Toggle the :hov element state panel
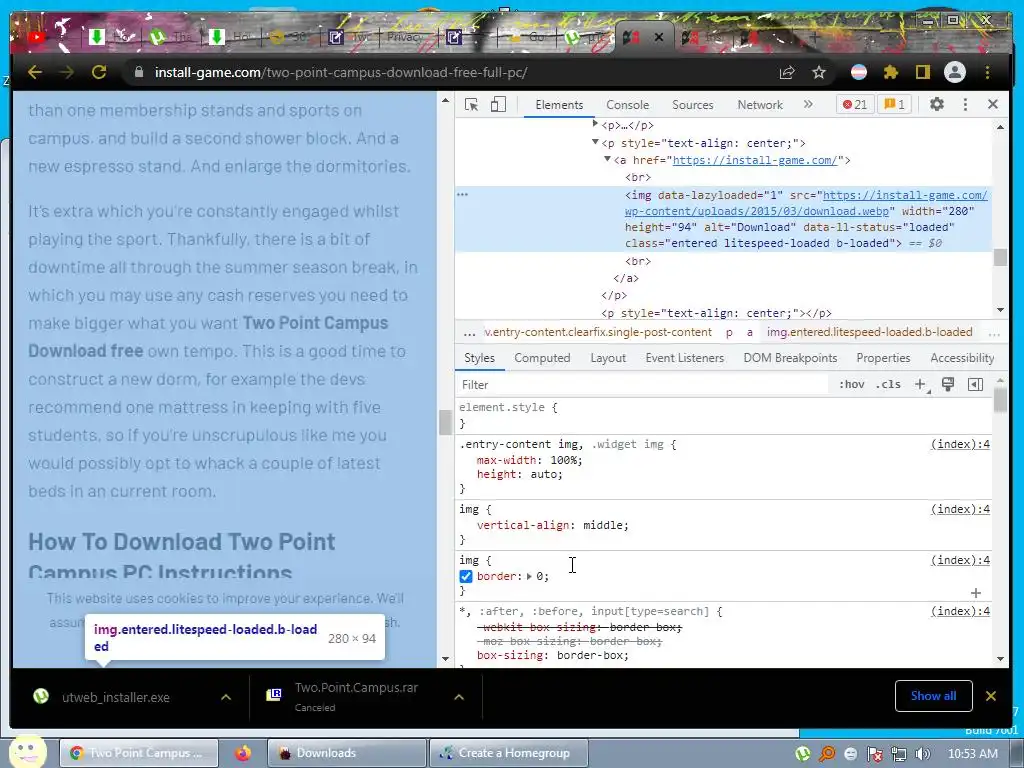Viewport: 1024px width, 768px height. pyautogui.click(x=852, y=385)
